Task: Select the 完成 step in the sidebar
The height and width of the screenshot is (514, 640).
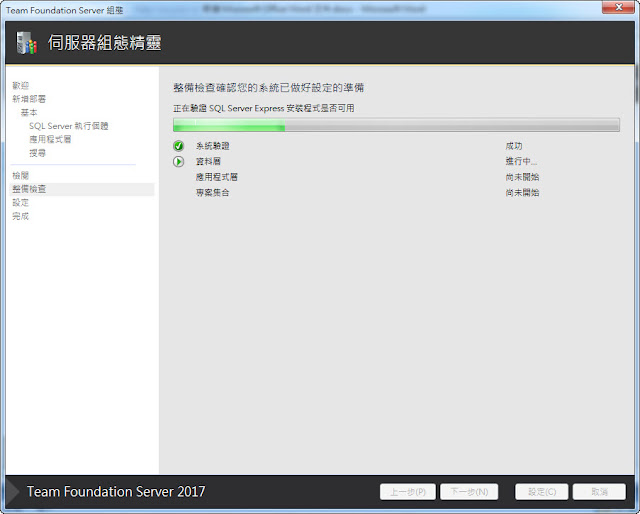Action: 20,216
